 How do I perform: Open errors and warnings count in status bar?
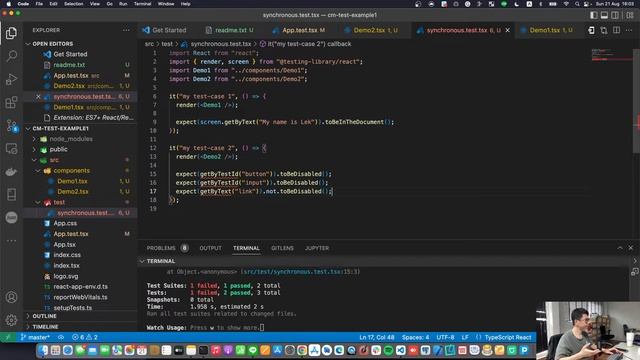click(x=84, y=337)
